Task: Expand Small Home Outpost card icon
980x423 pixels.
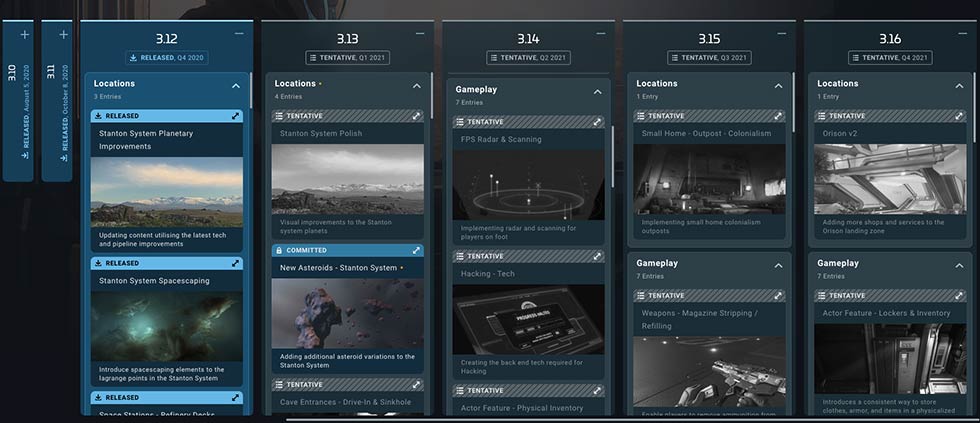Action: (778, 116)
